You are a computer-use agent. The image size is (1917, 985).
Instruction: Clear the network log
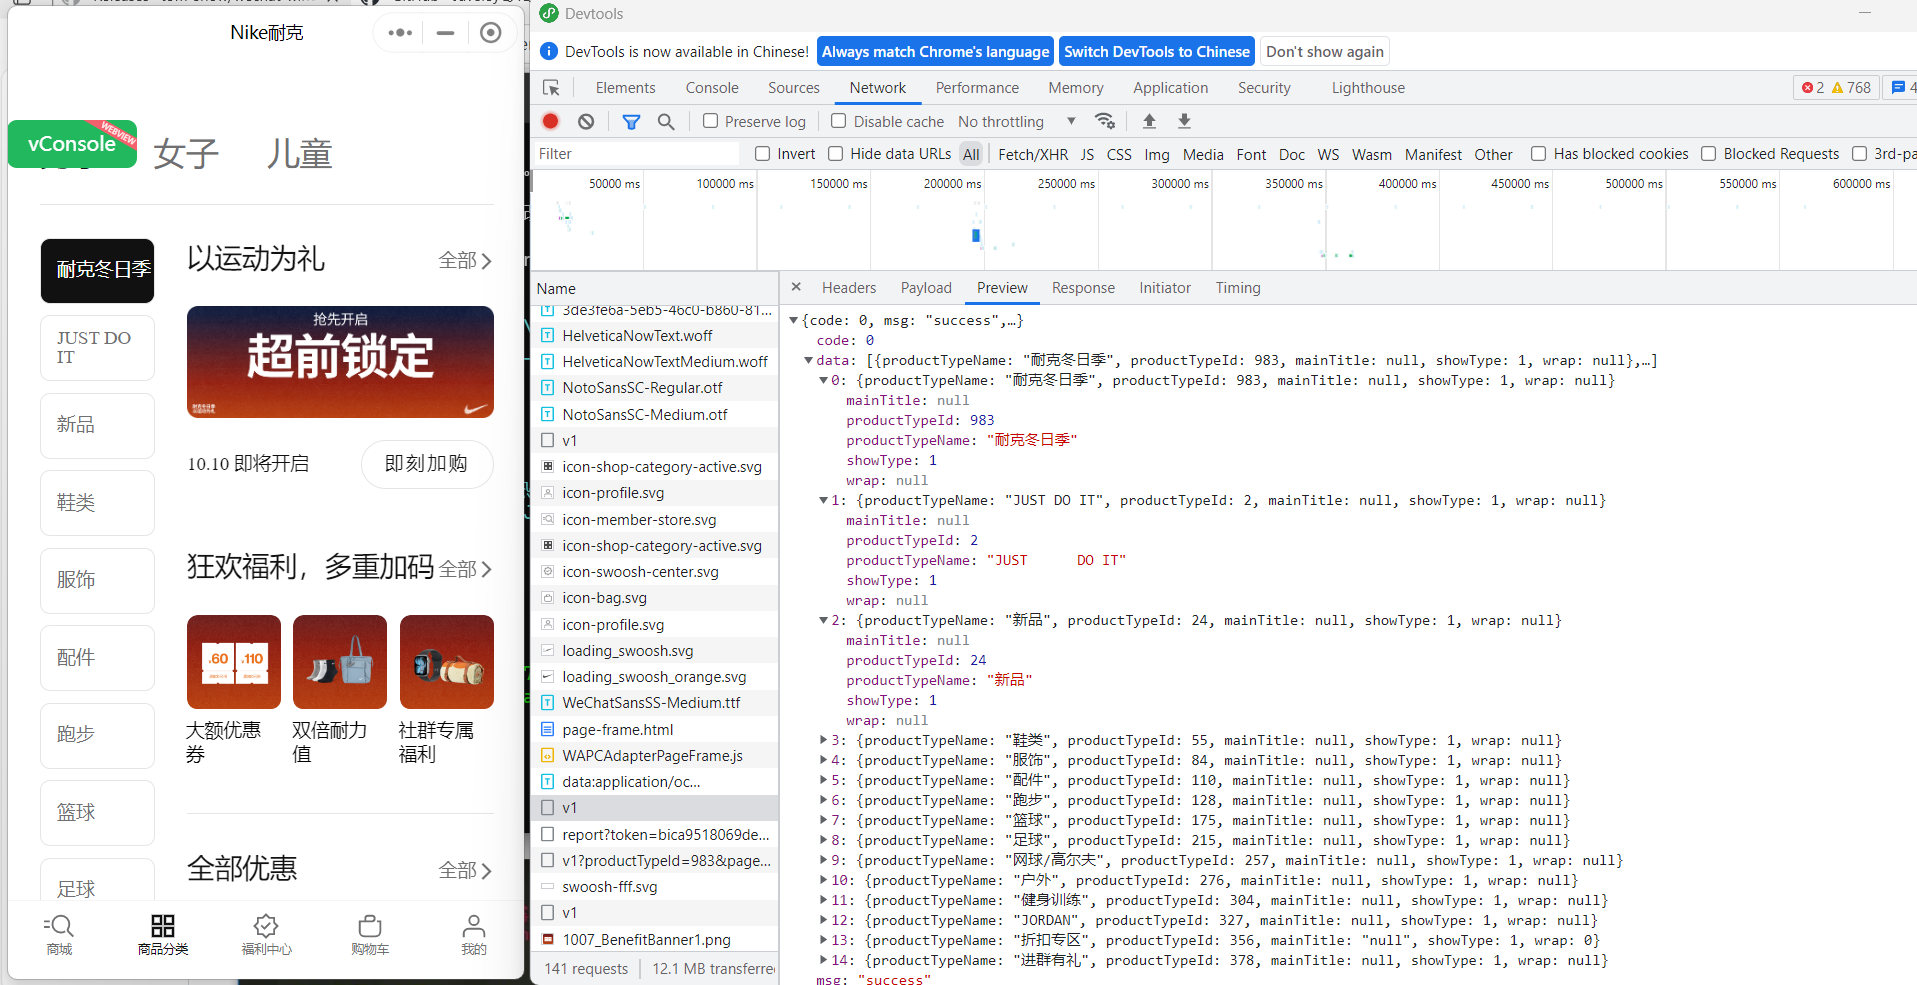coord(586,121)
